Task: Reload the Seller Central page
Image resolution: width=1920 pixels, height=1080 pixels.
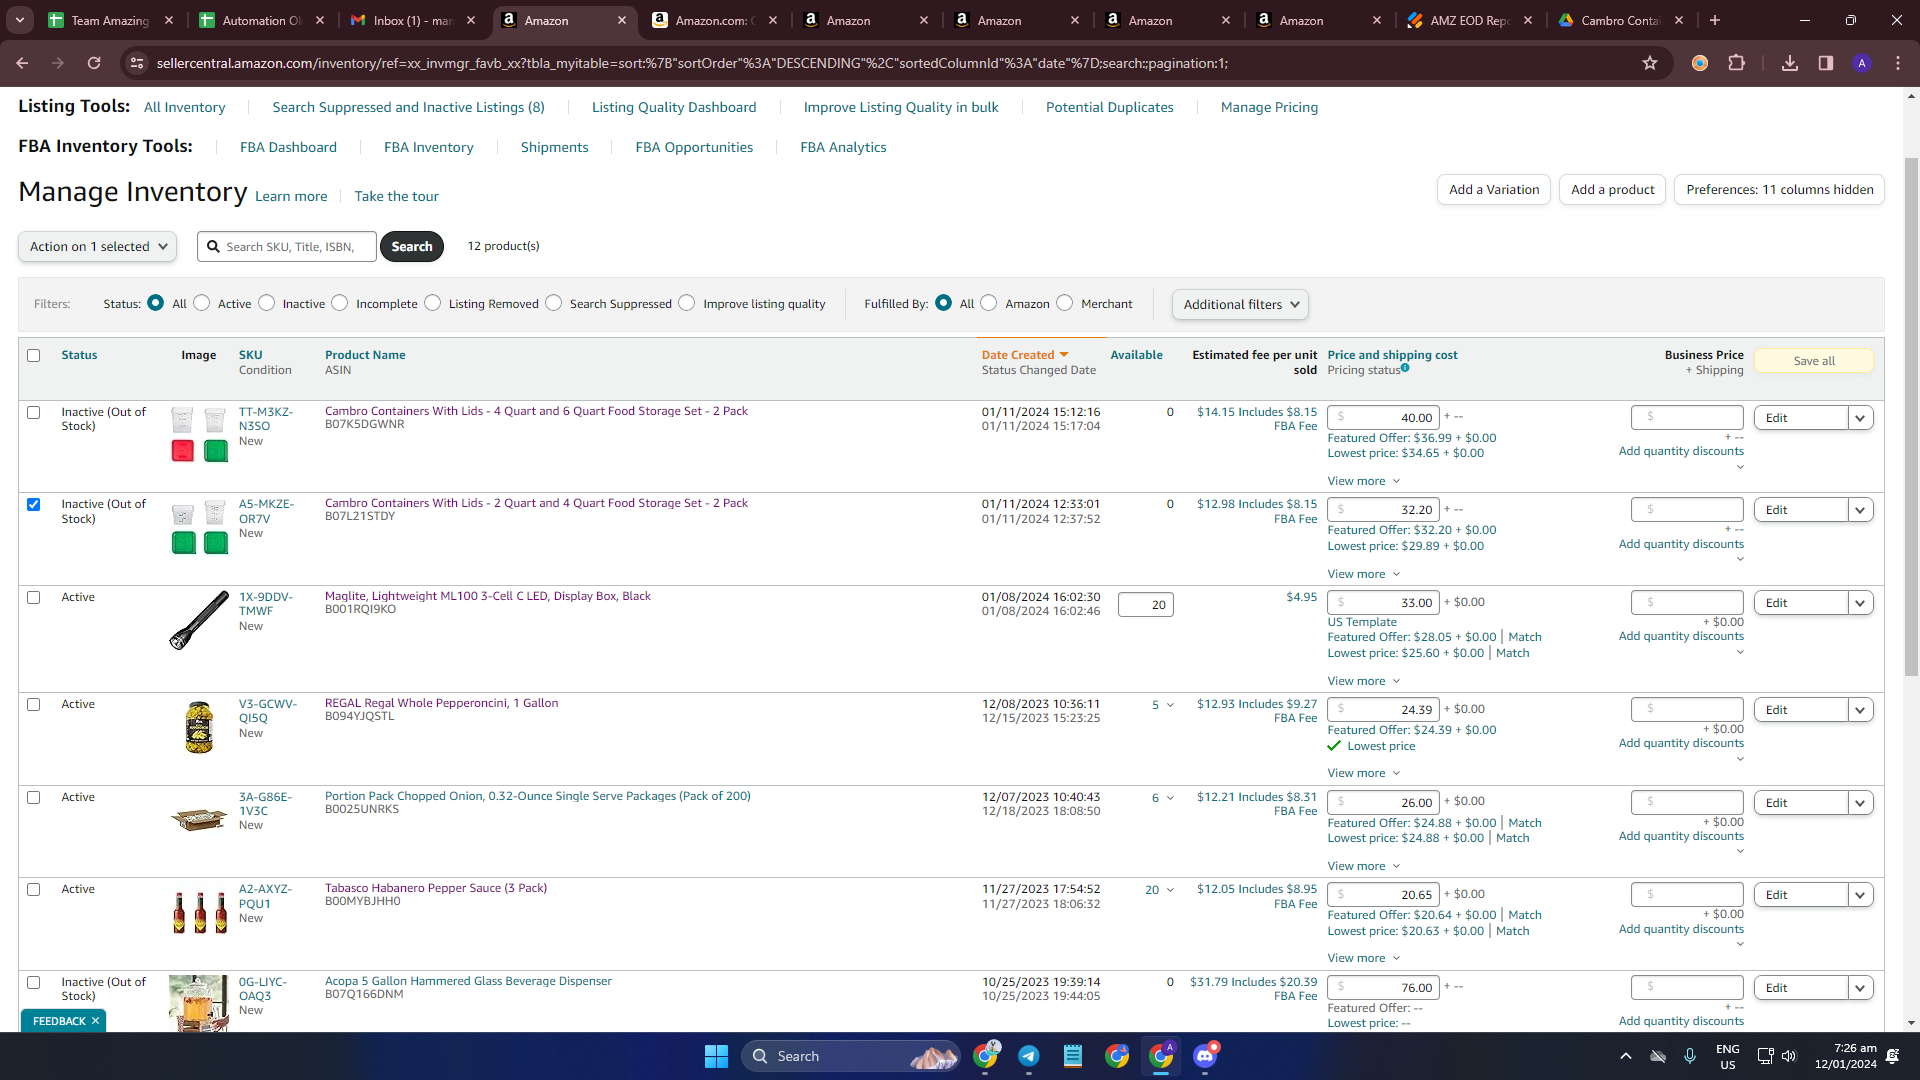Action: pos(94,63)
